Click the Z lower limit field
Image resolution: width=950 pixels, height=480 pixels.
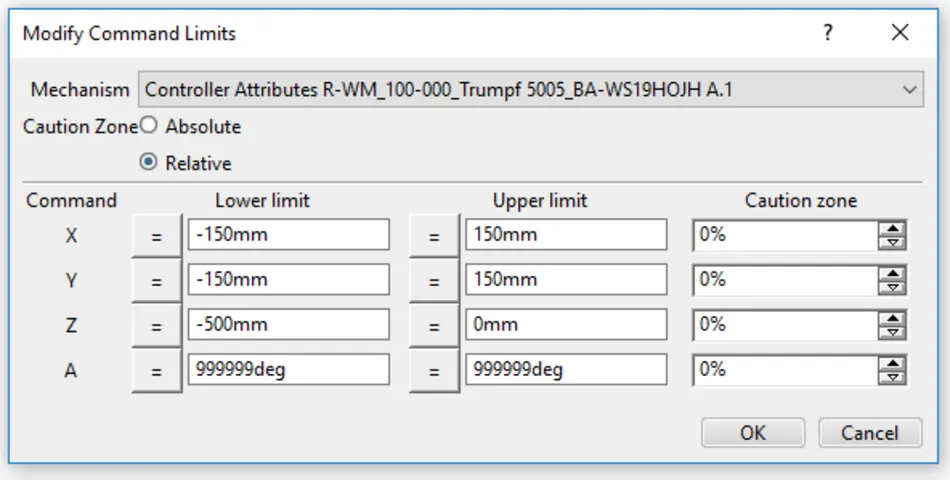point(288,325)
